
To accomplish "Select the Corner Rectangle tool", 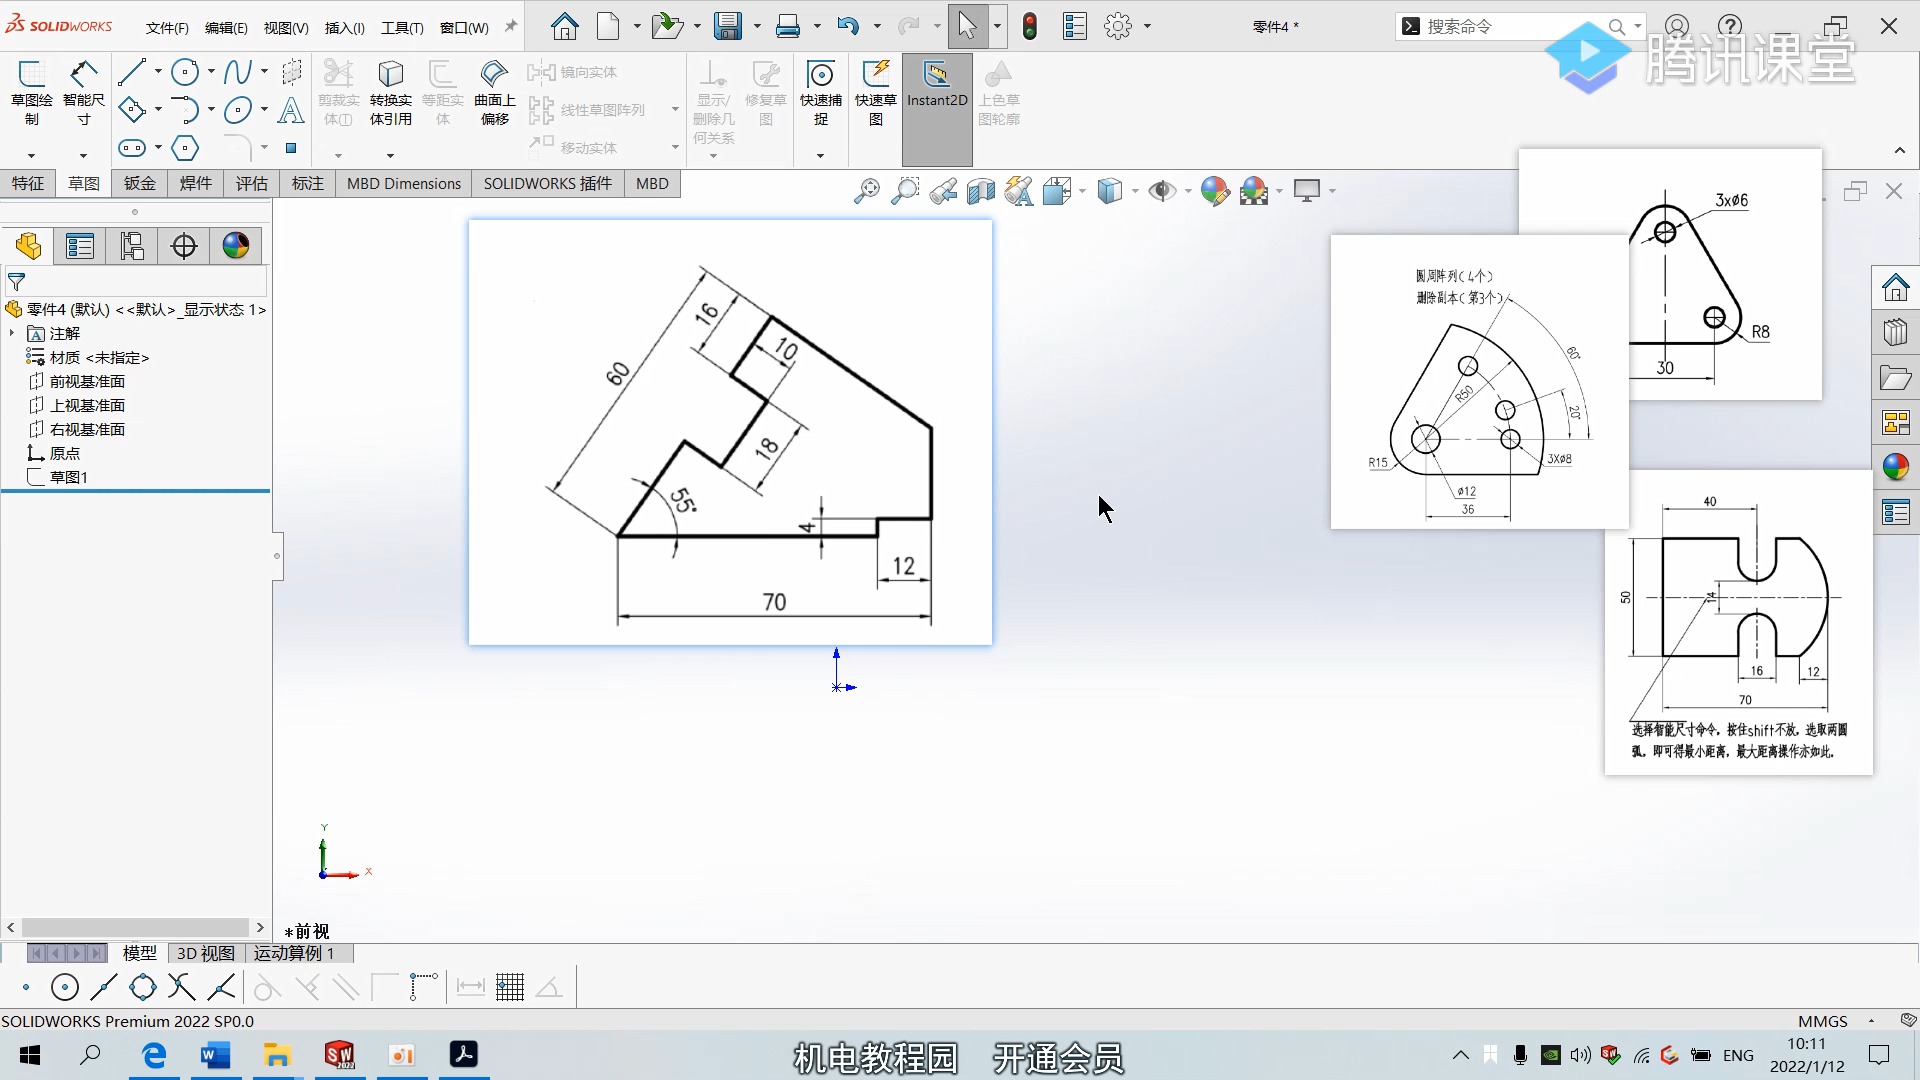I will (x=131, y=110).
